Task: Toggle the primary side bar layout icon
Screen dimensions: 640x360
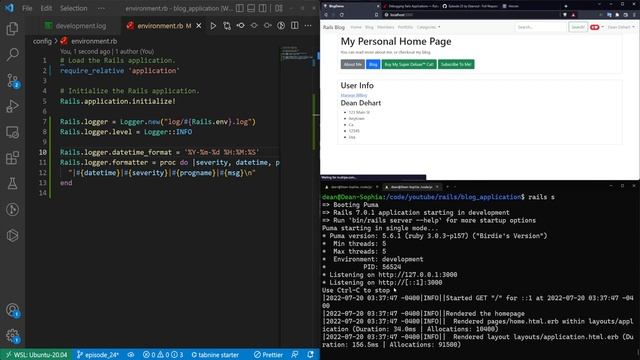Action: coord(240,8)
